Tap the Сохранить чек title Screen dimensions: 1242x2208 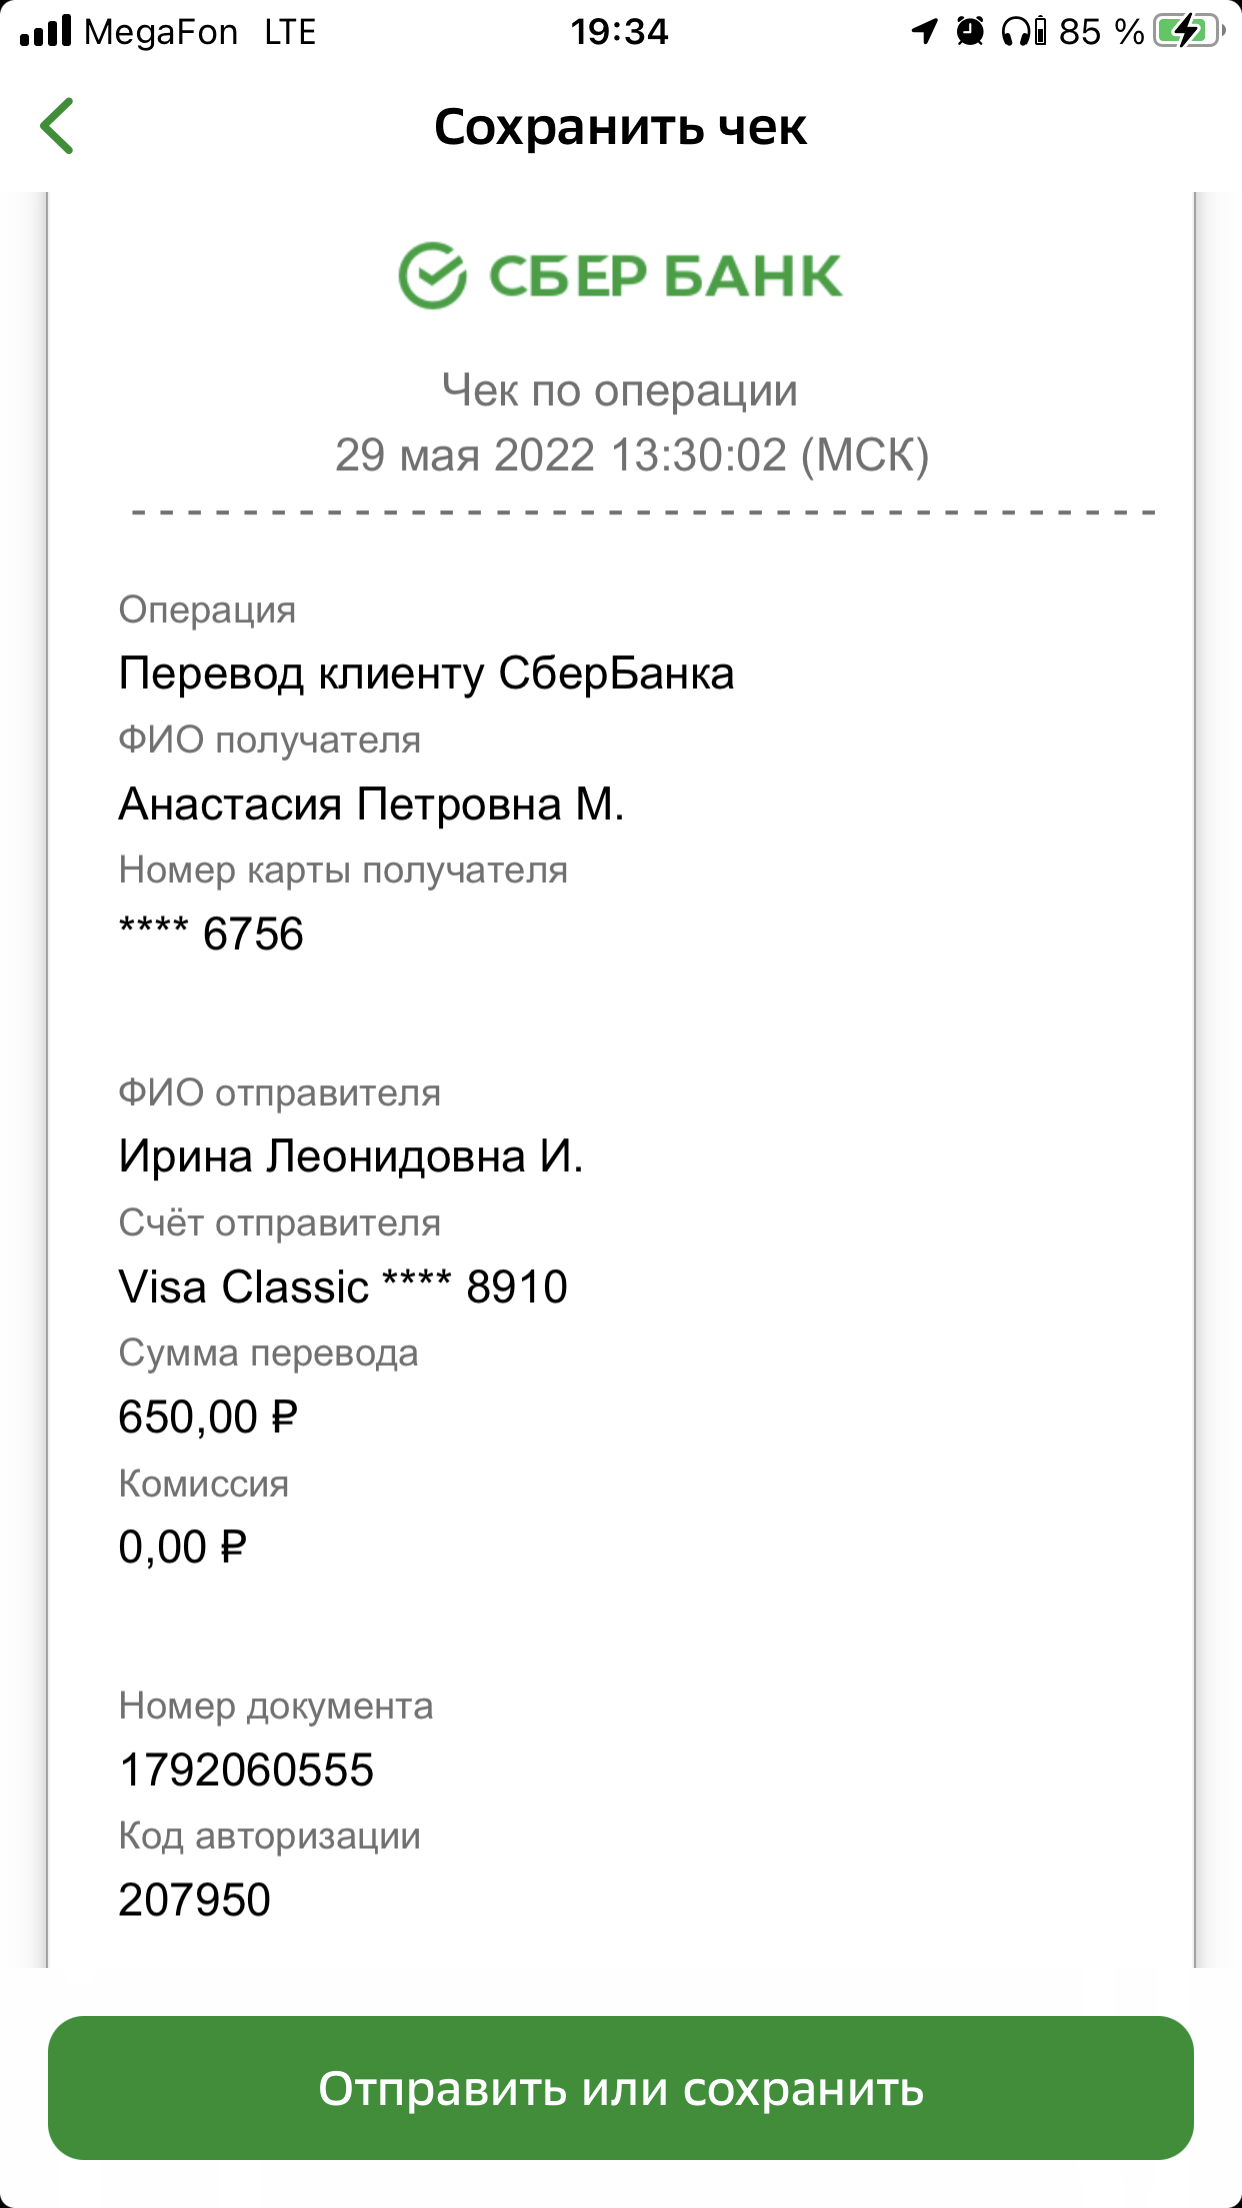620,127
